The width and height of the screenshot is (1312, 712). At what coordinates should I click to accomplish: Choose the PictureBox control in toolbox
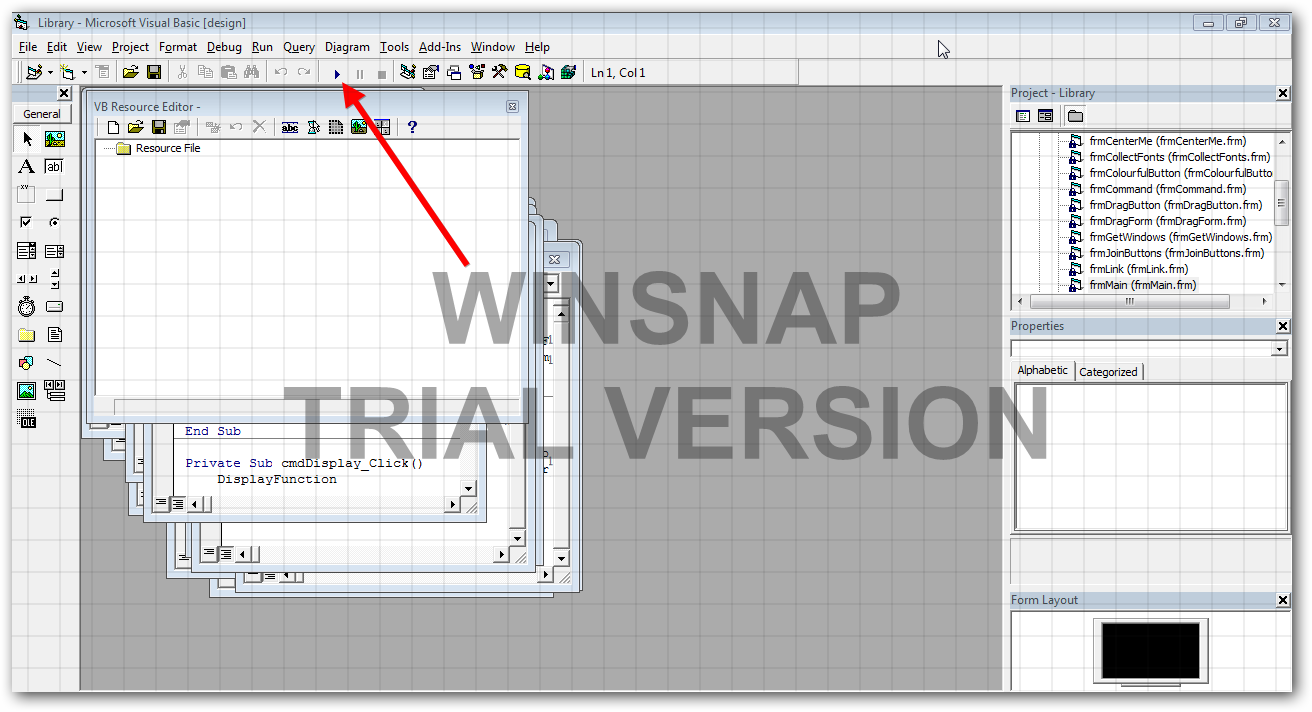tap(54, 139)
